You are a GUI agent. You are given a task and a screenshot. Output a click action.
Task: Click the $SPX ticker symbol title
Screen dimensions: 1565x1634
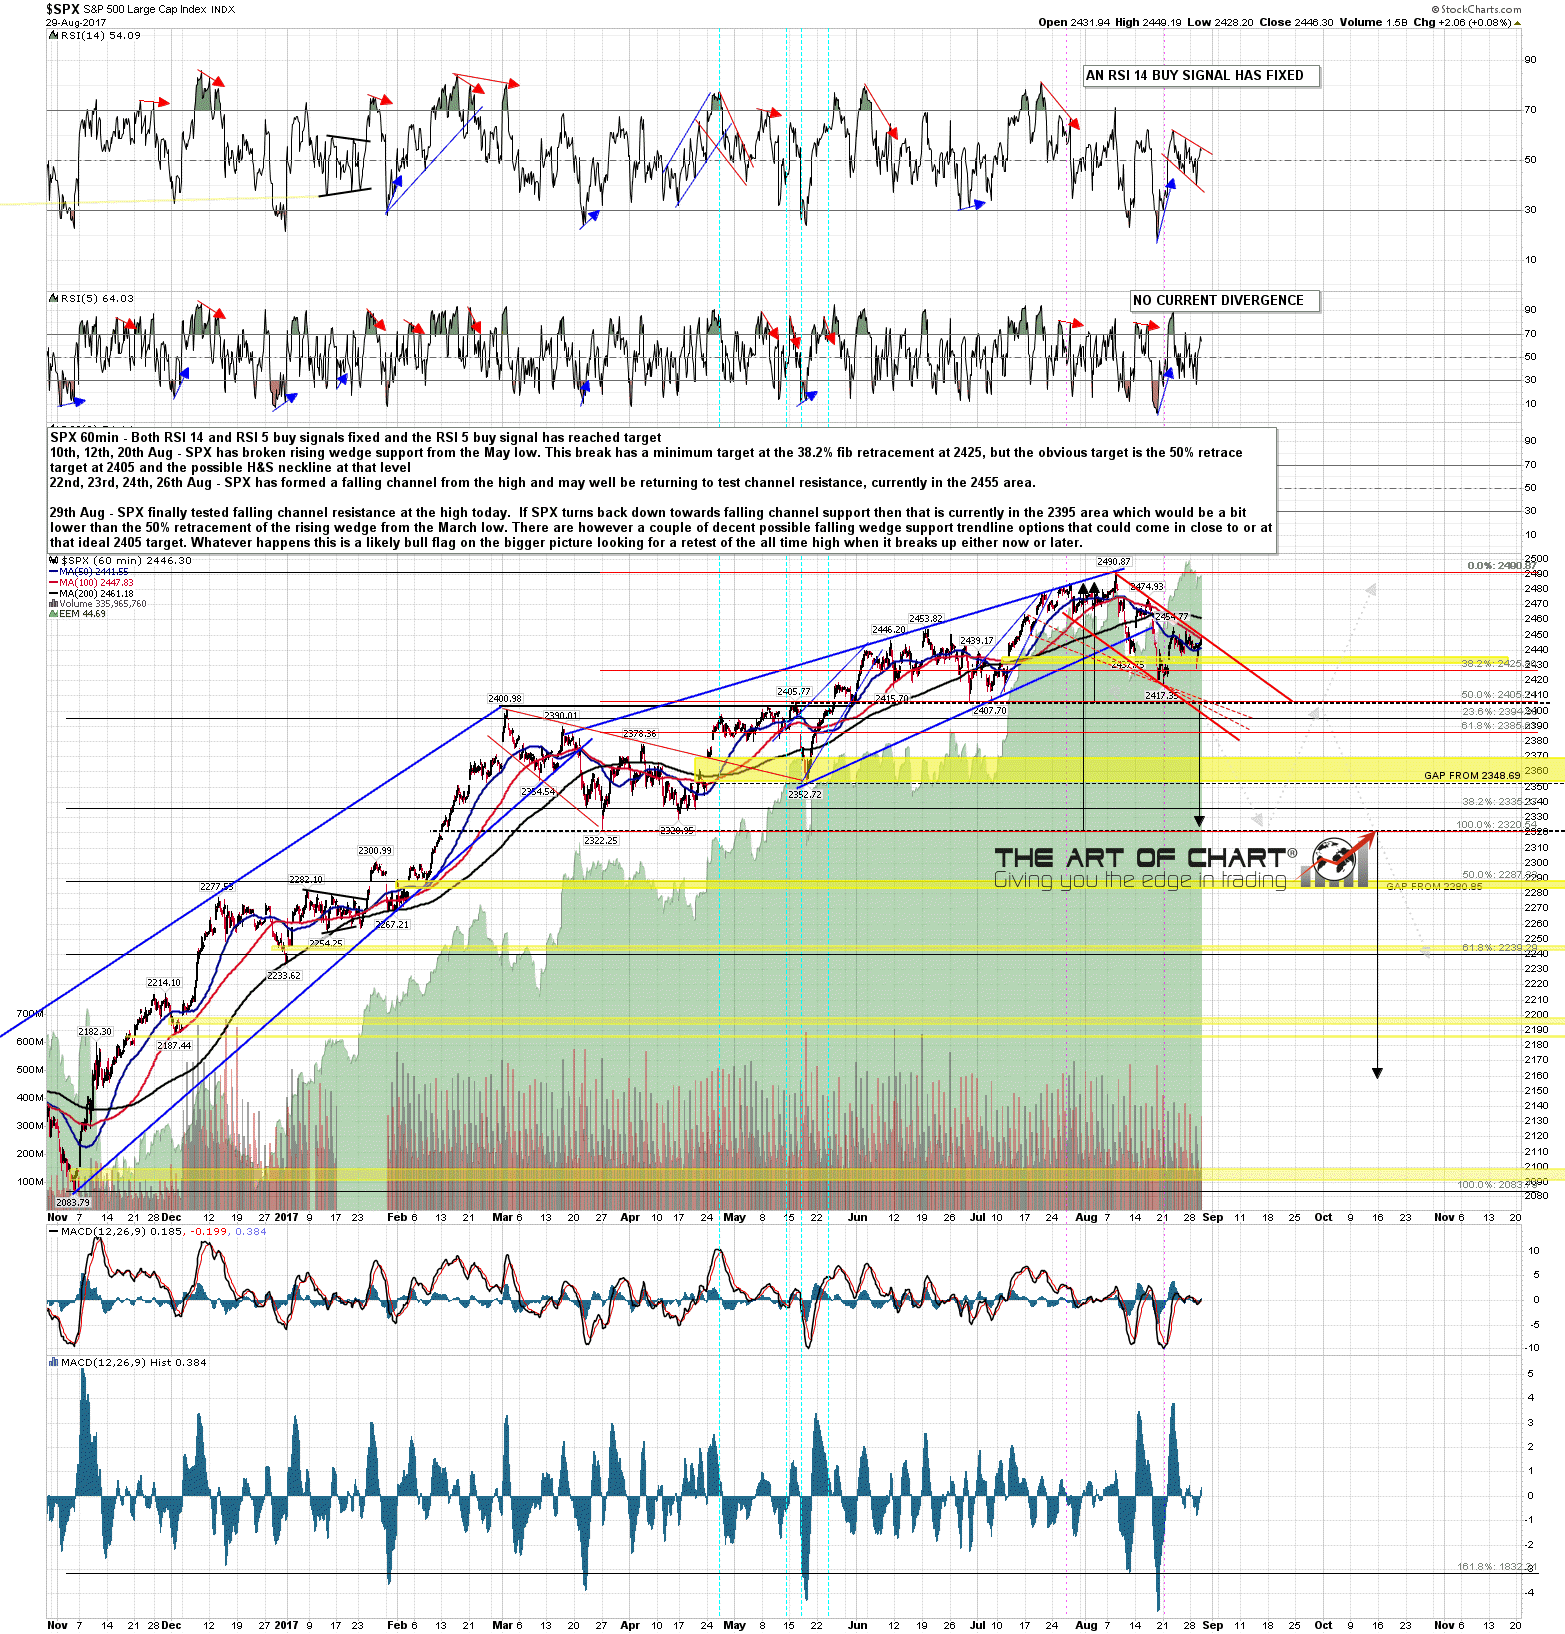pos(62,9)
